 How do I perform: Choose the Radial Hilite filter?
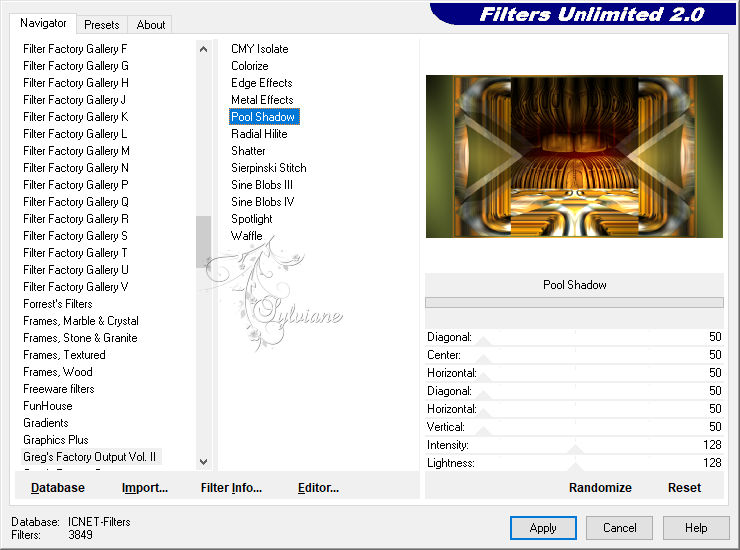click(x=259, y=134)
